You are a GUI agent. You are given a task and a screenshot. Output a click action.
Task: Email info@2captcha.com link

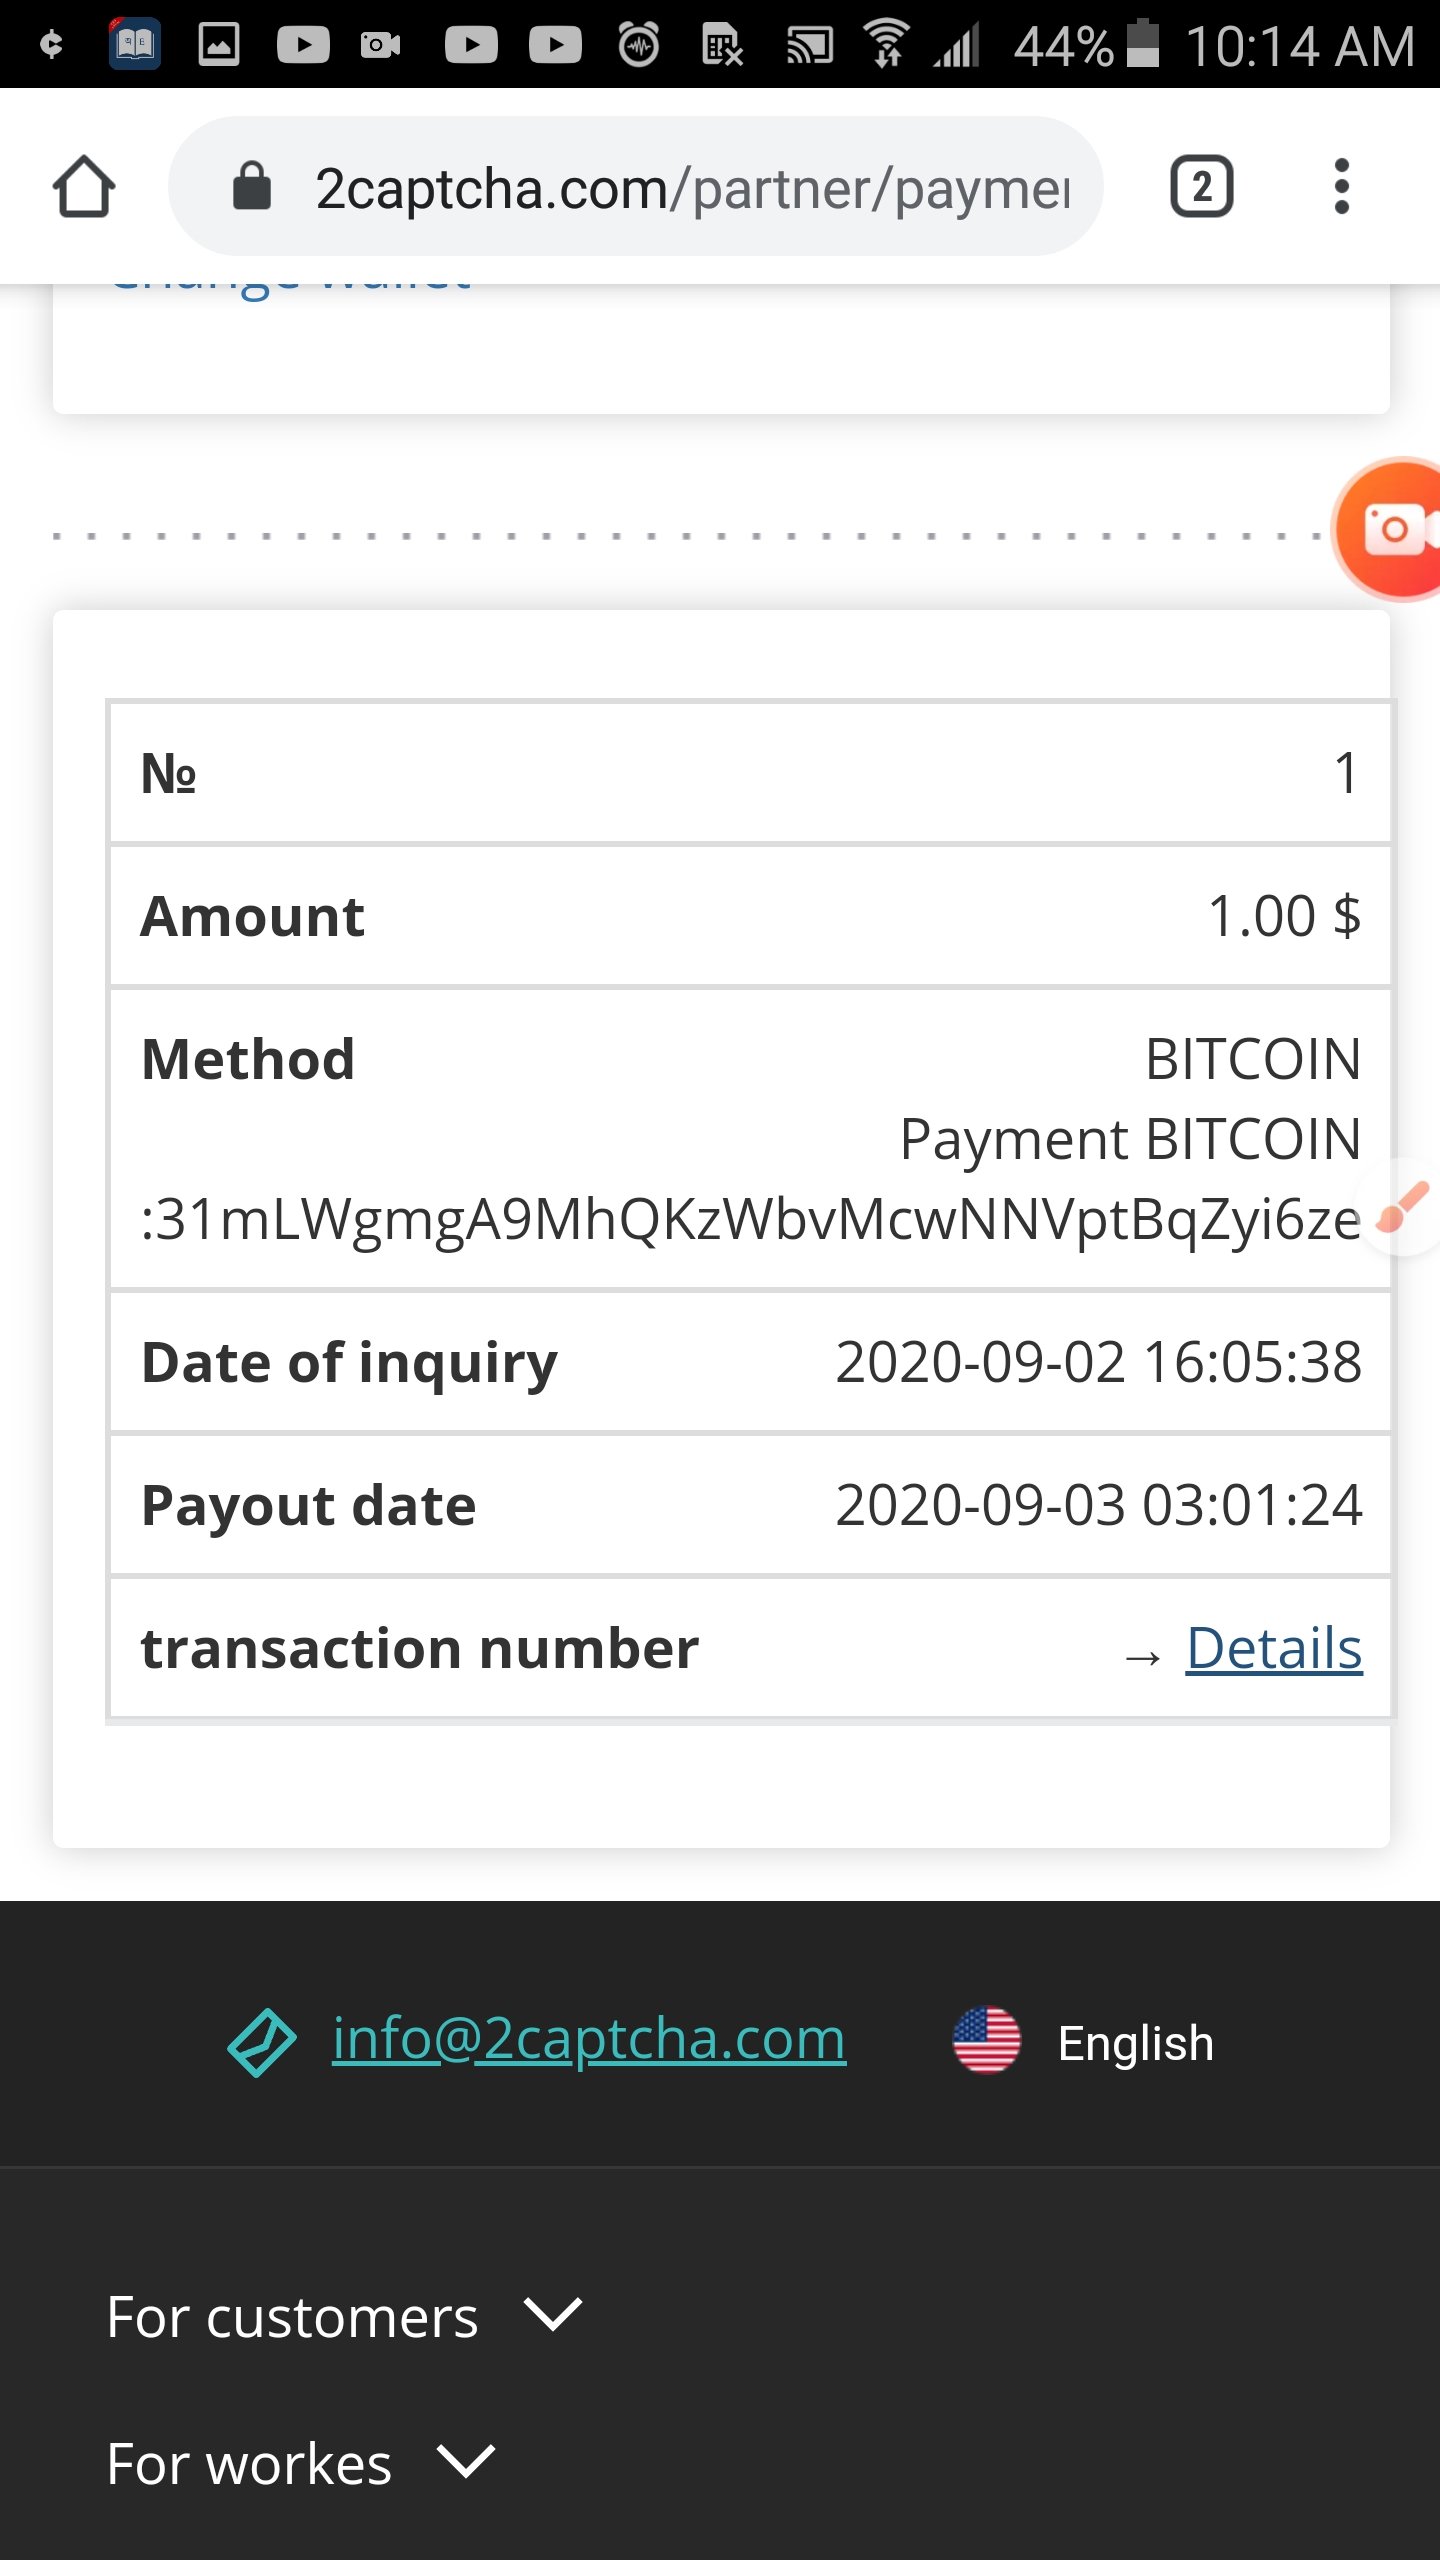[589, 2039]
